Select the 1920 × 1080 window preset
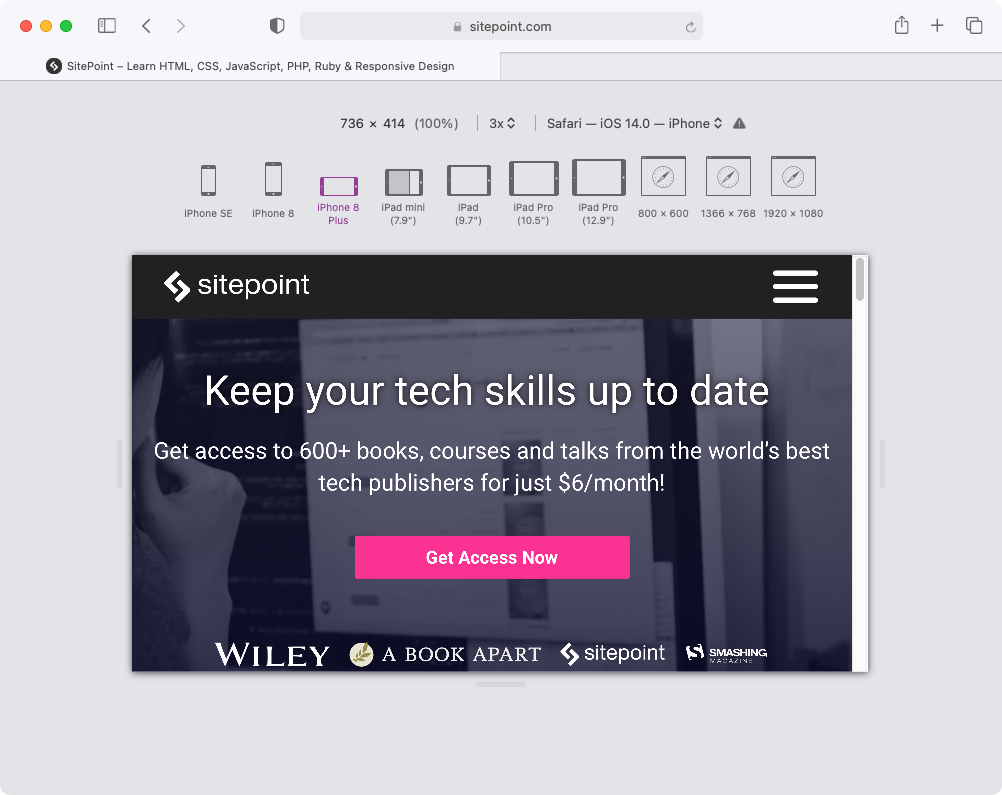 793,187
